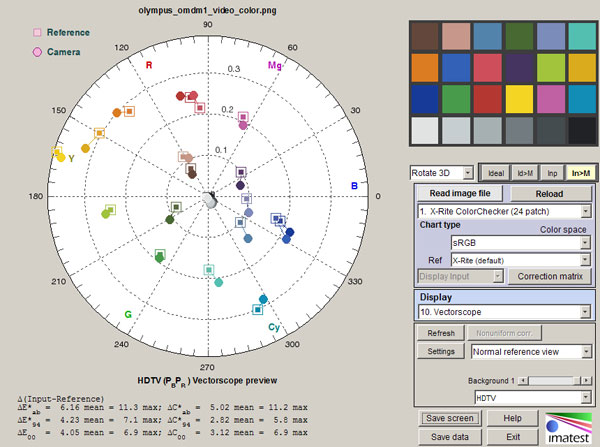Screen dimensions: 600x447
Task: Click the bright yellow patch in third row
Action: click(519, 99)
